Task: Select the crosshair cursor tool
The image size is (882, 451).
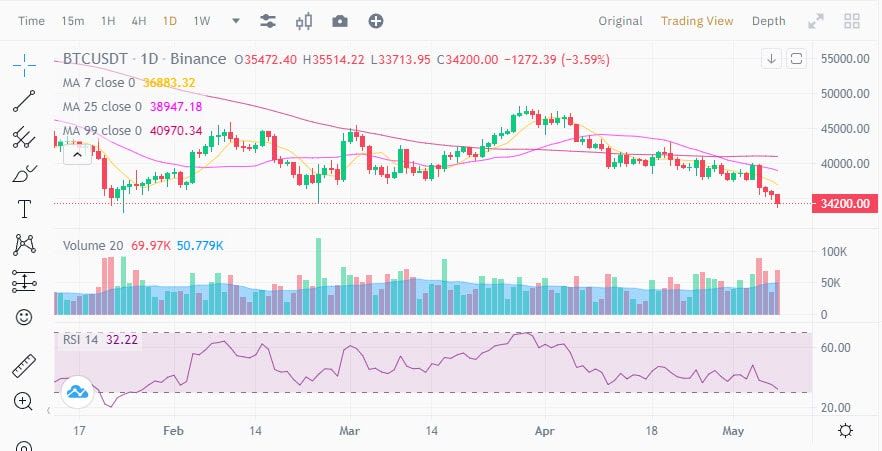Action: [x=24, y=65]
